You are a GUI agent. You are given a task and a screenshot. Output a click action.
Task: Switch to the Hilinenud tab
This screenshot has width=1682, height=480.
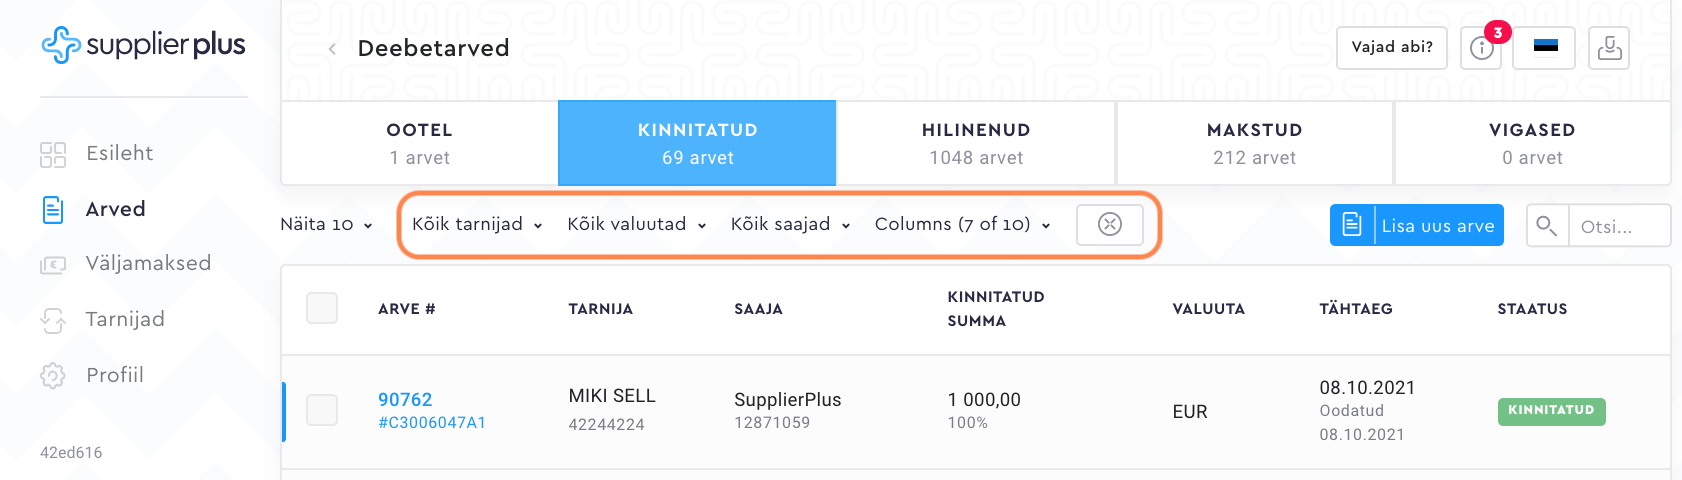pos(976,143)
